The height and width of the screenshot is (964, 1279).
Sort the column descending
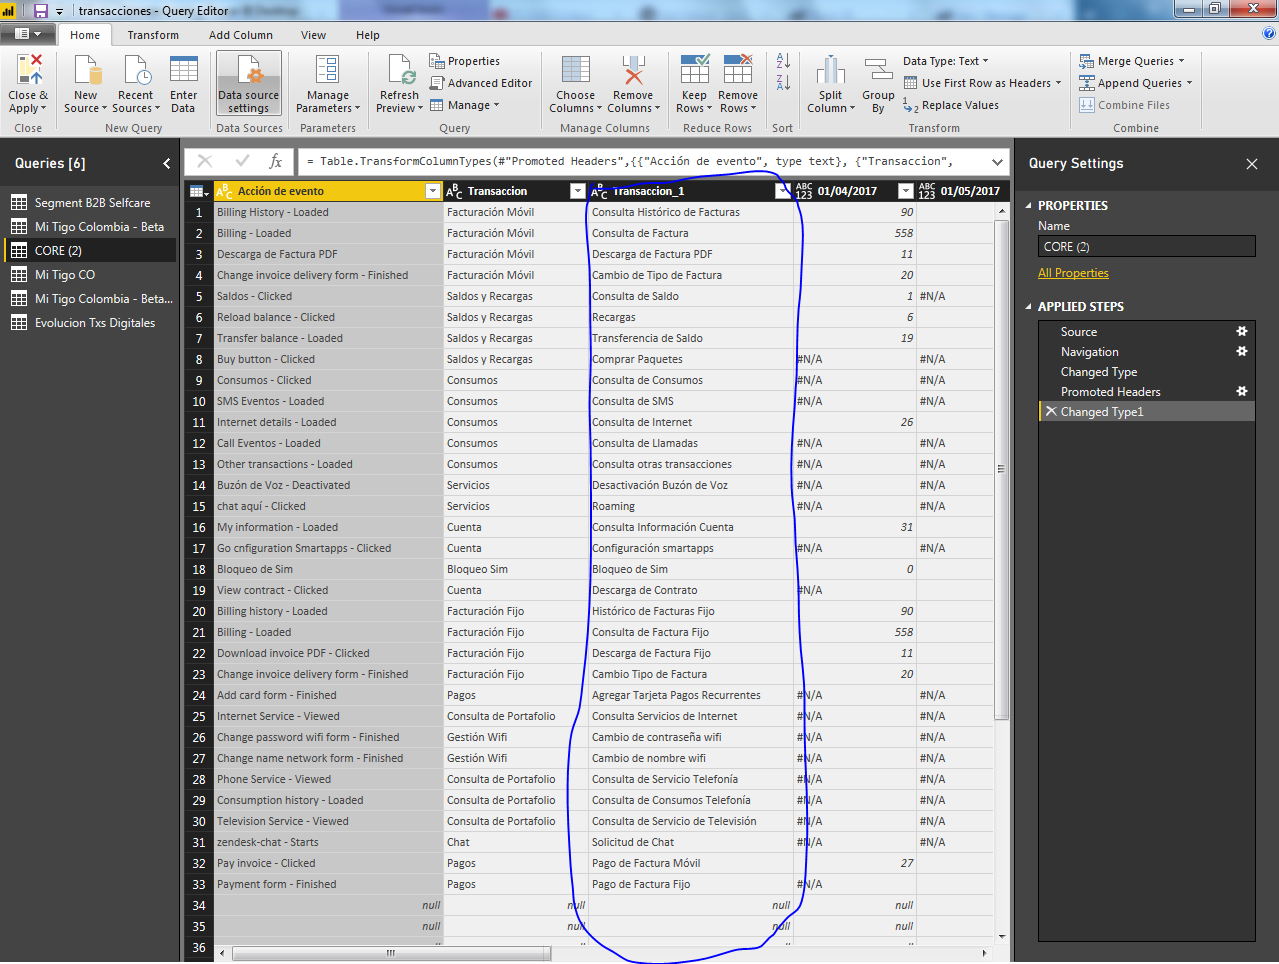pos(783,83)
